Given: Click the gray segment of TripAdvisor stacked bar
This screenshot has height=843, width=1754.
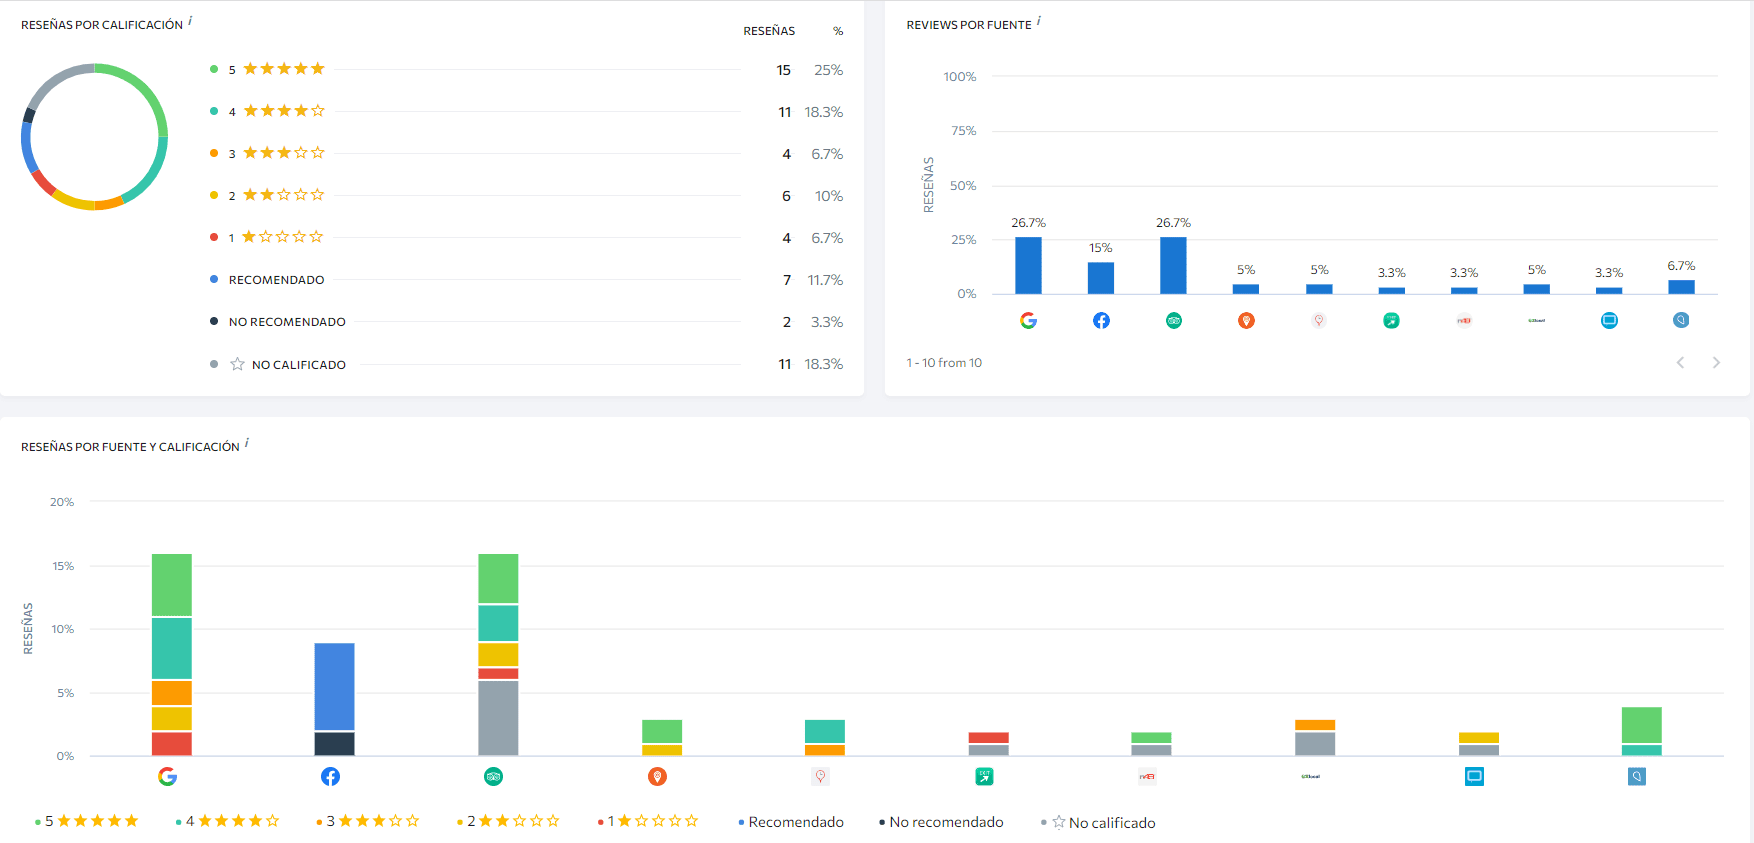Looking at the screenshot, I should click(x=498, y=718).
